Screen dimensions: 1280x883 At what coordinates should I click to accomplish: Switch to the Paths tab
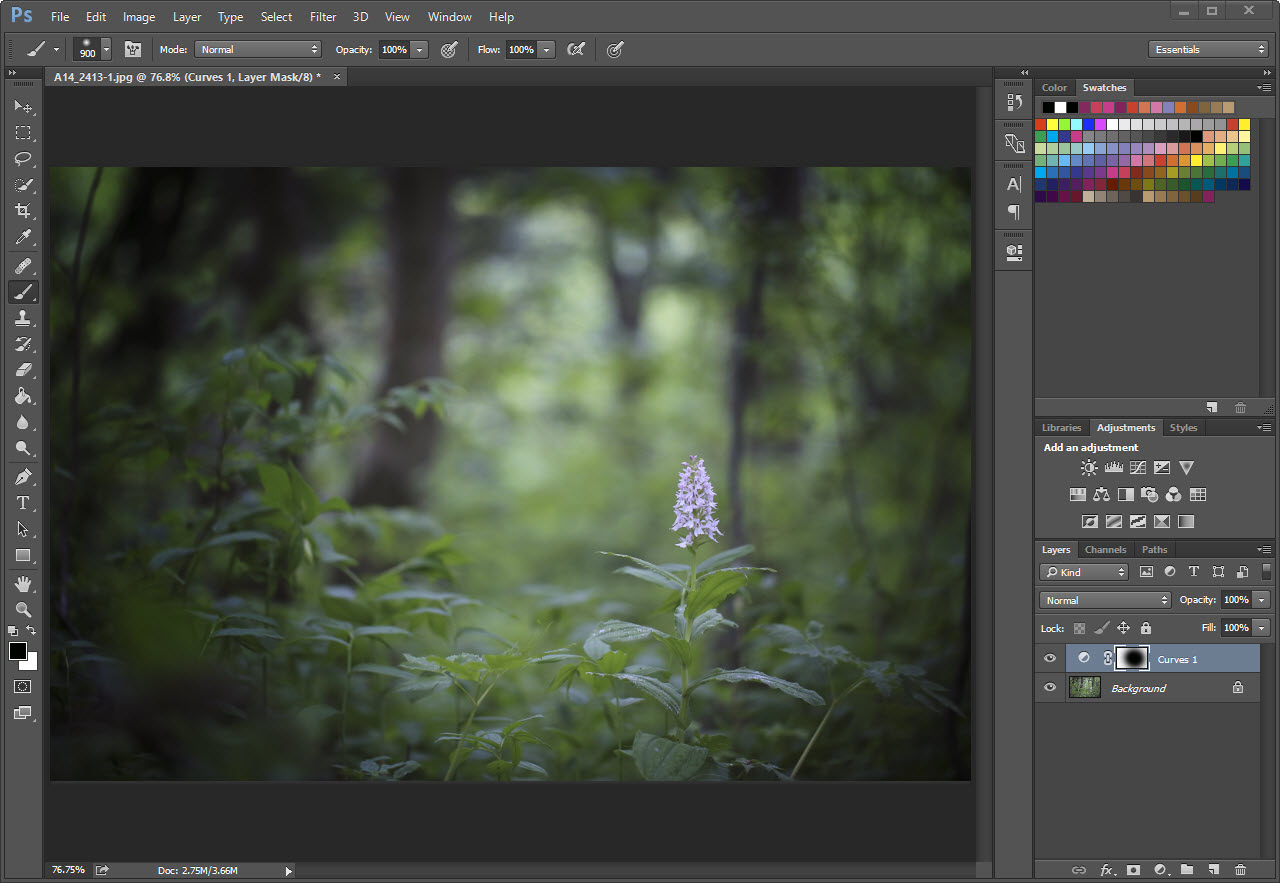click(x=1154, y=549)
